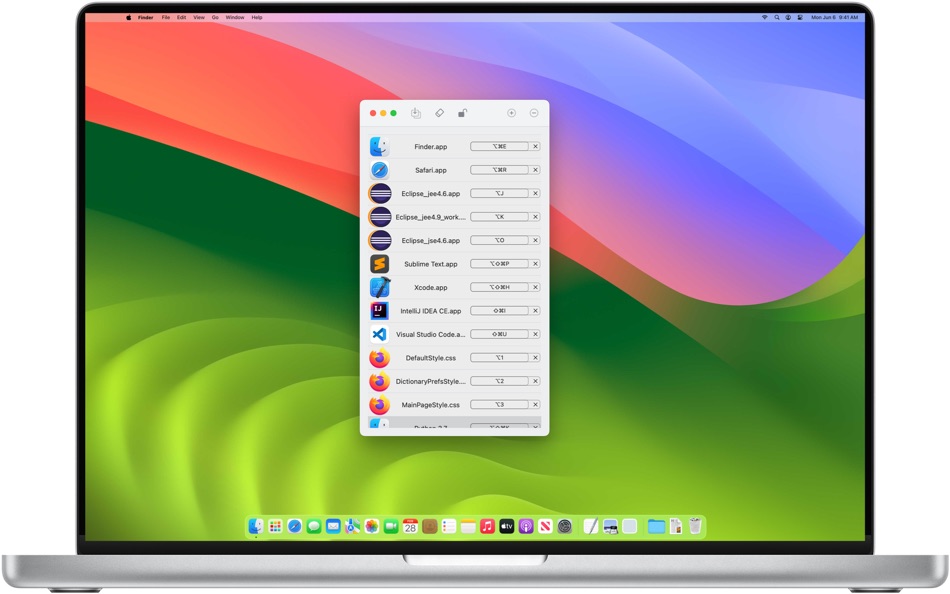950x594 pixels.
Task: Select the DefaultStyle.css name text
Action: [431, 358]
